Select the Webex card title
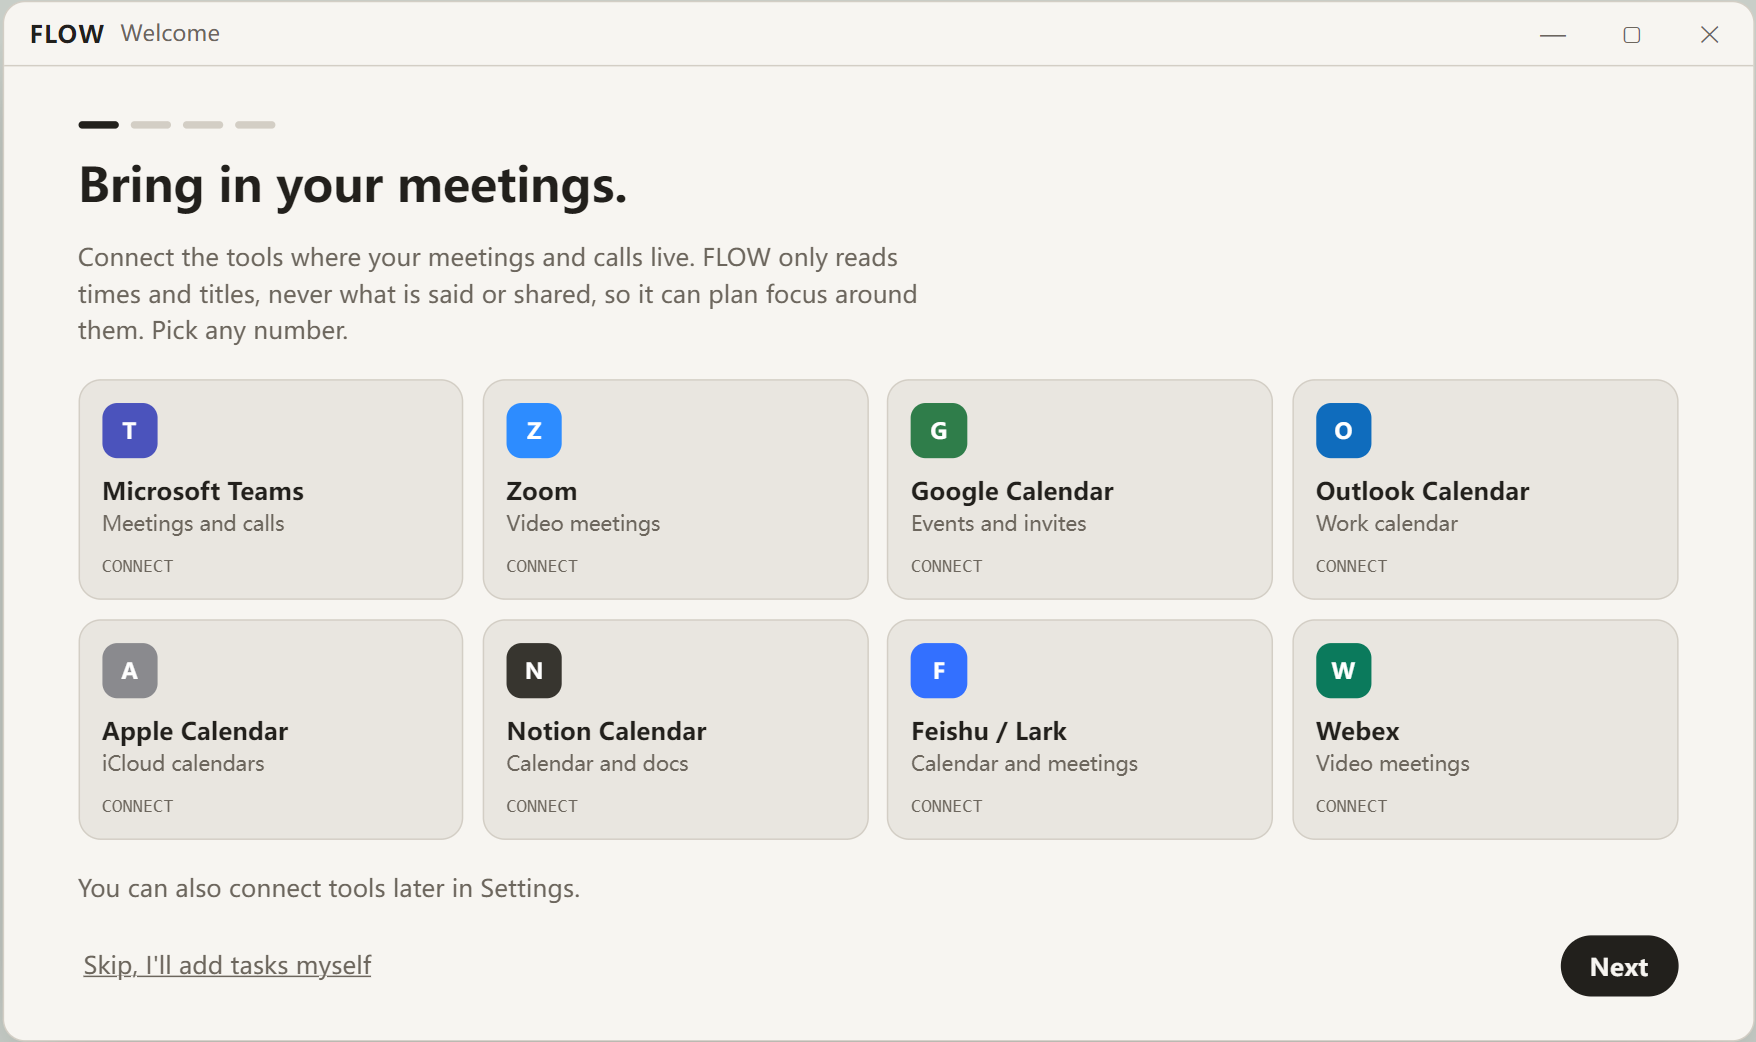The height and width of the screenshot is (1042, 1756). (1358, 731)
